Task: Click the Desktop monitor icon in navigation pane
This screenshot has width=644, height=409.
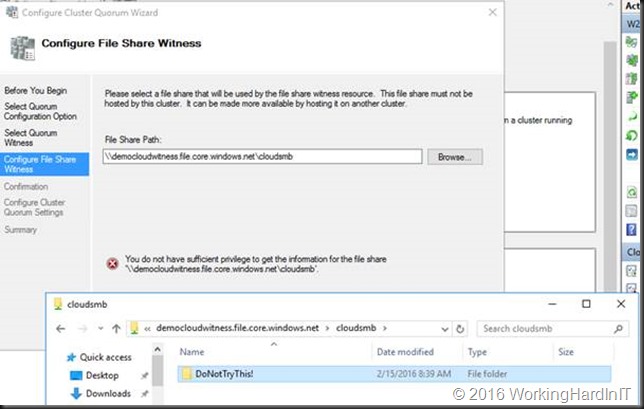Action: [x=76, y=375]
